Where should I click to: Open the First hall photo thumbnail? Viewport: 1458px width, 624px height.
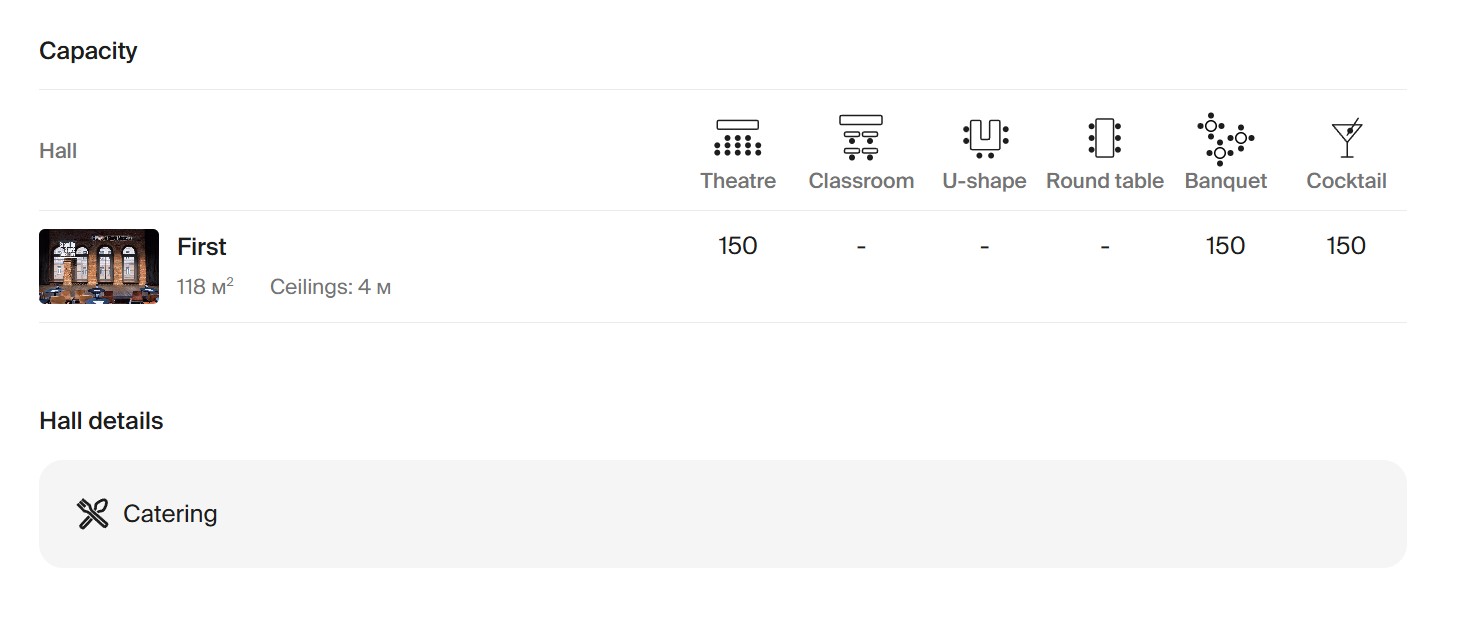[99, 266]
